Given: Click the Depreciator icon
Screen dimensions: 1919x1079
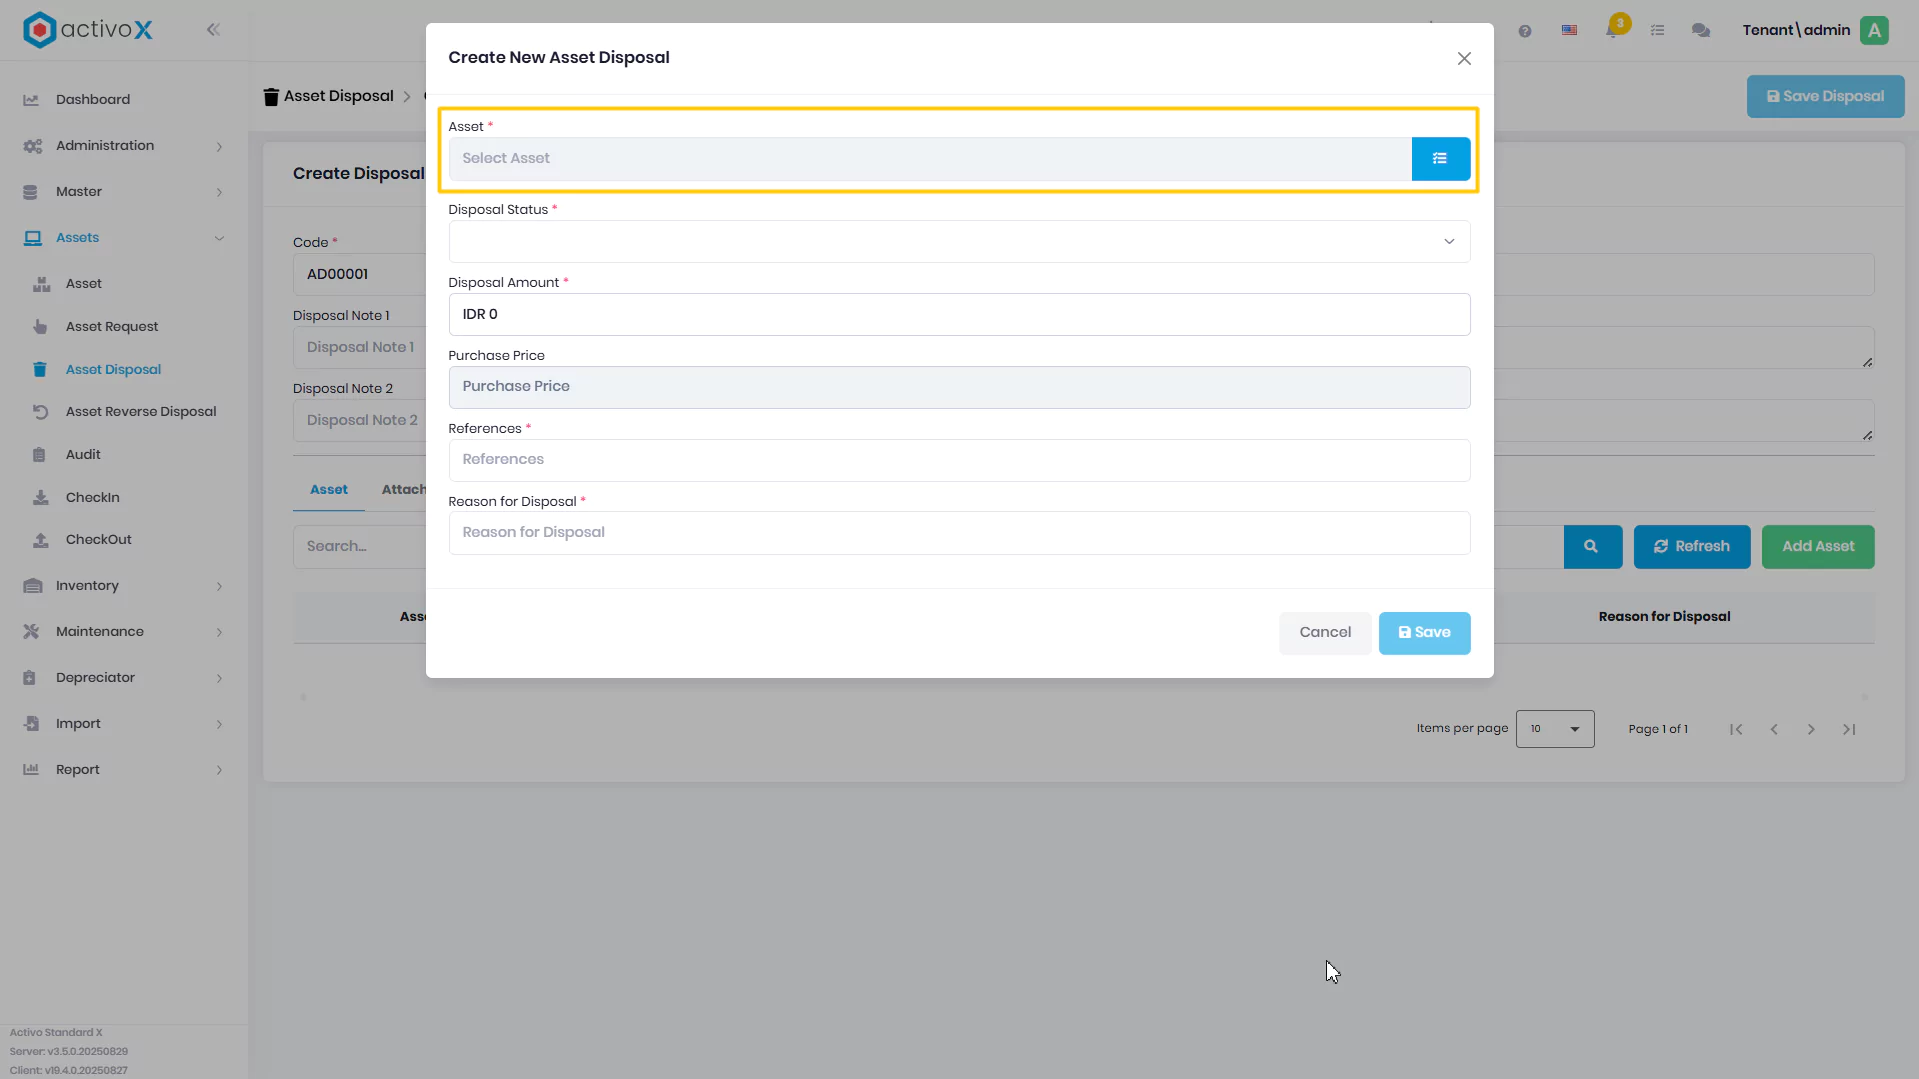Looking at the screenshot, I should click(x=30, y=678).
